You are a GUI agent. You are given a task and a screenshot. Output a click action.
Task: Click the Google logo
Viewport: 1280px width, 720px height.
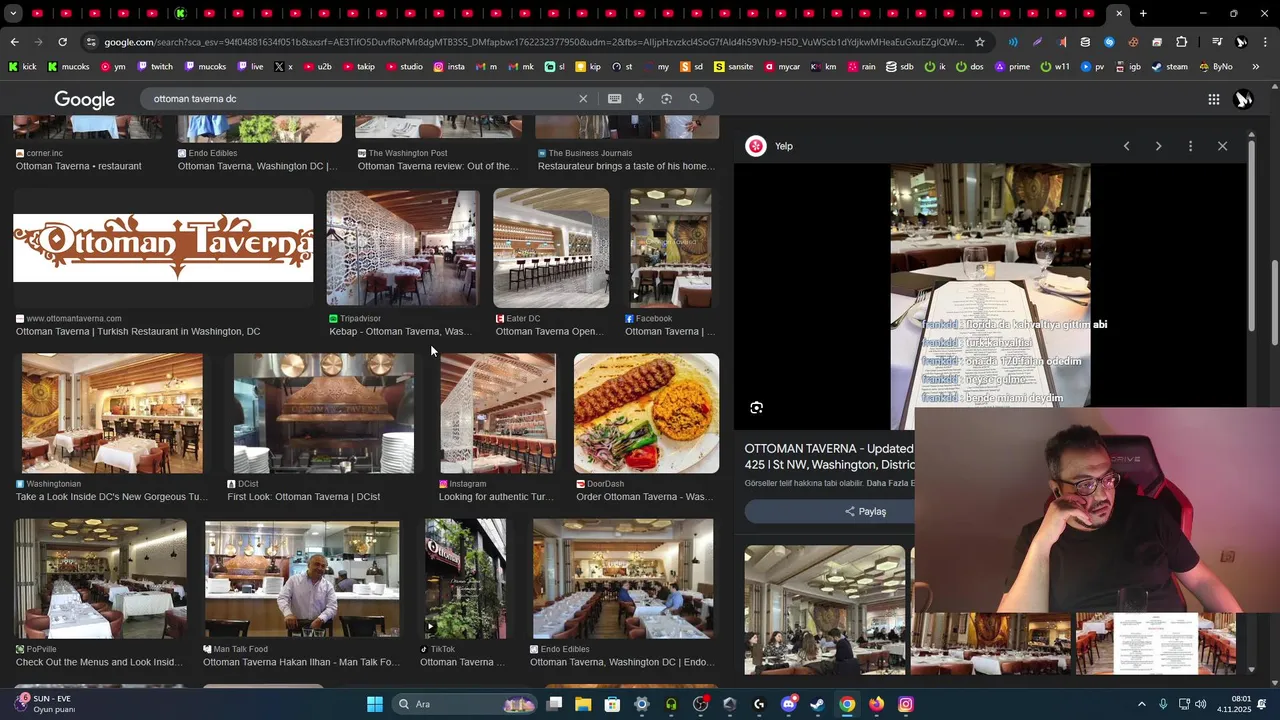coord(84,100)
